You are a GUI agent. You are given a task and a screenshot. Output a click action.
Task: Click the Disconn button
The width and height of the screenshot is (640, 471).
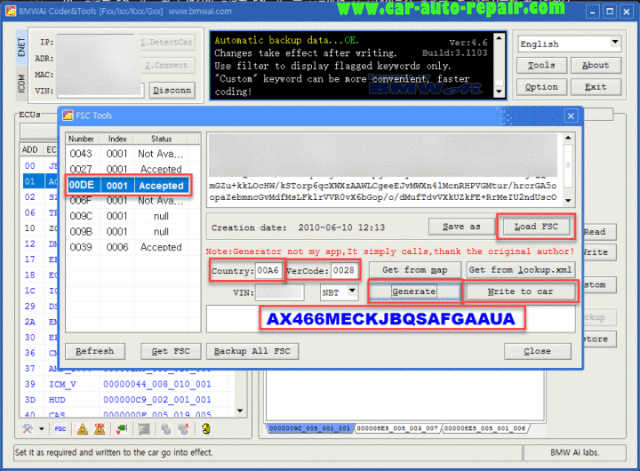click(172, 90)
